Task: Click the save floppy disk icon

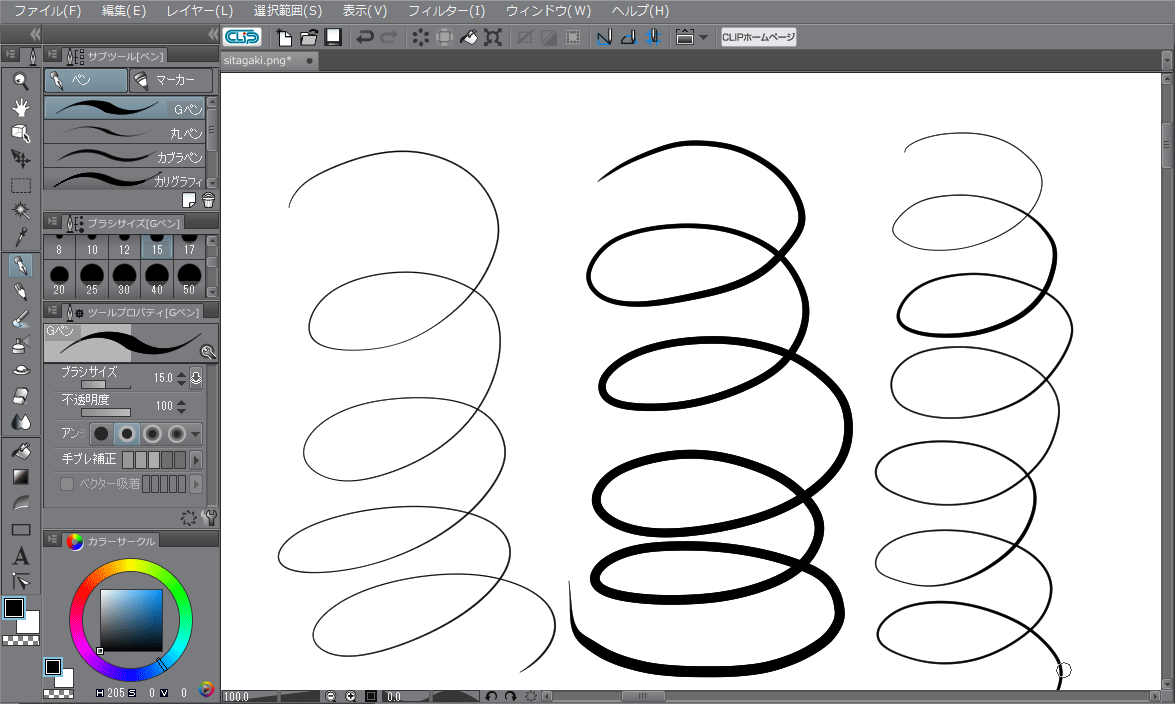Action: [x=333, y=37]
